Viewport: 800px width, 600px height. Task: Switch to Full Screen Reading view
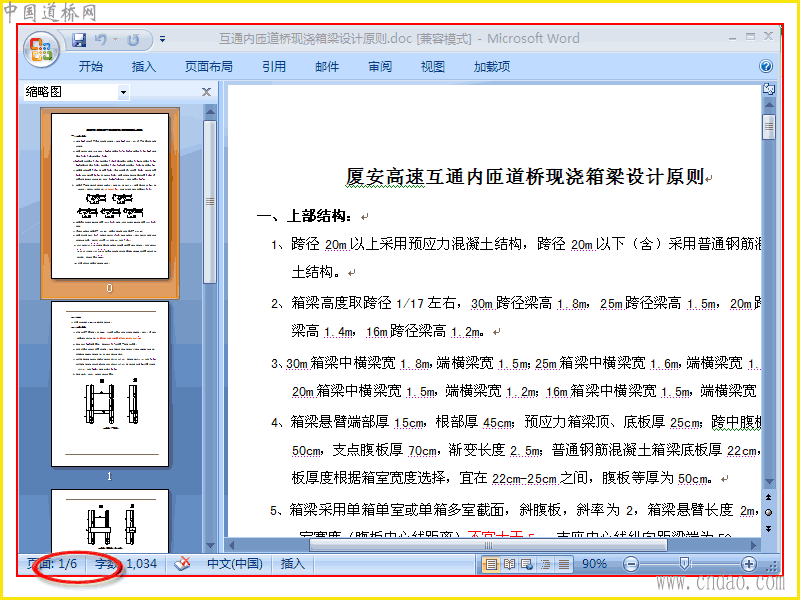click(x=509, y=564)
